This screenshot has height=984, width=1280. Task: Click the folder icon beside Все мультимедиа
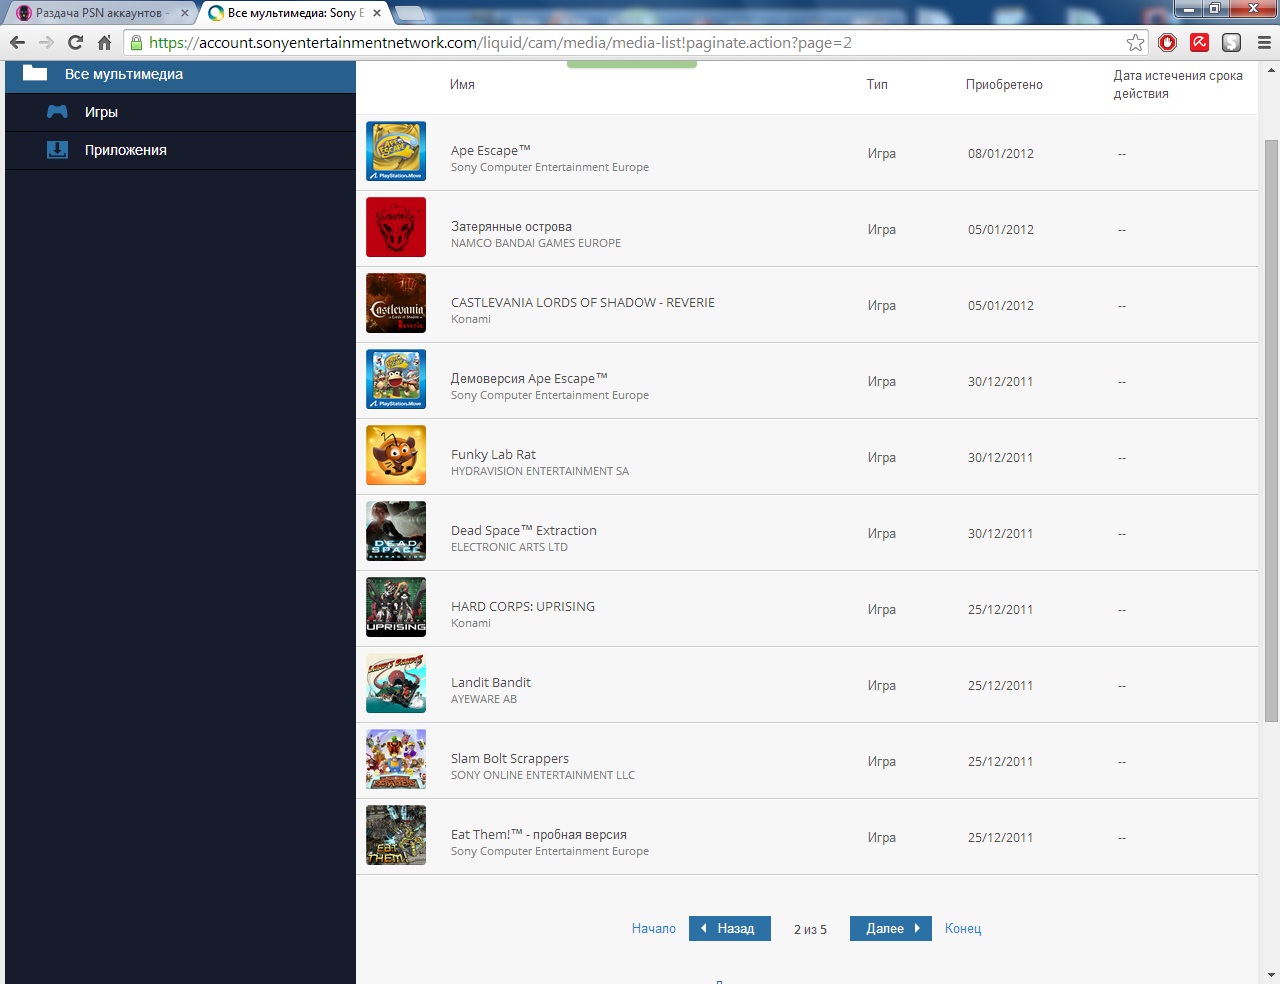point(35,73)
